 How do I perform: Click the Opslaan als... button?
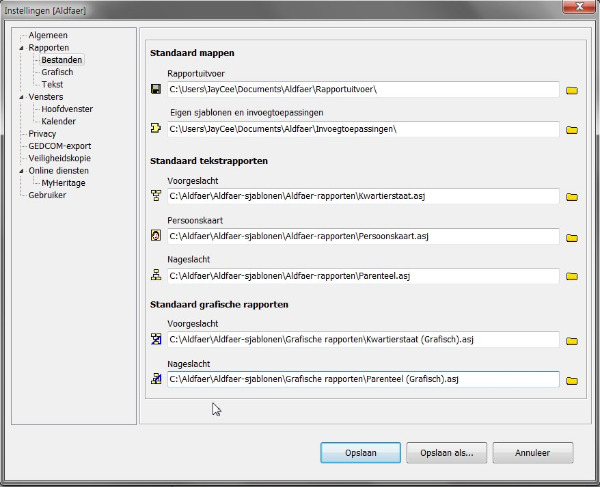(x=446, y=452)
